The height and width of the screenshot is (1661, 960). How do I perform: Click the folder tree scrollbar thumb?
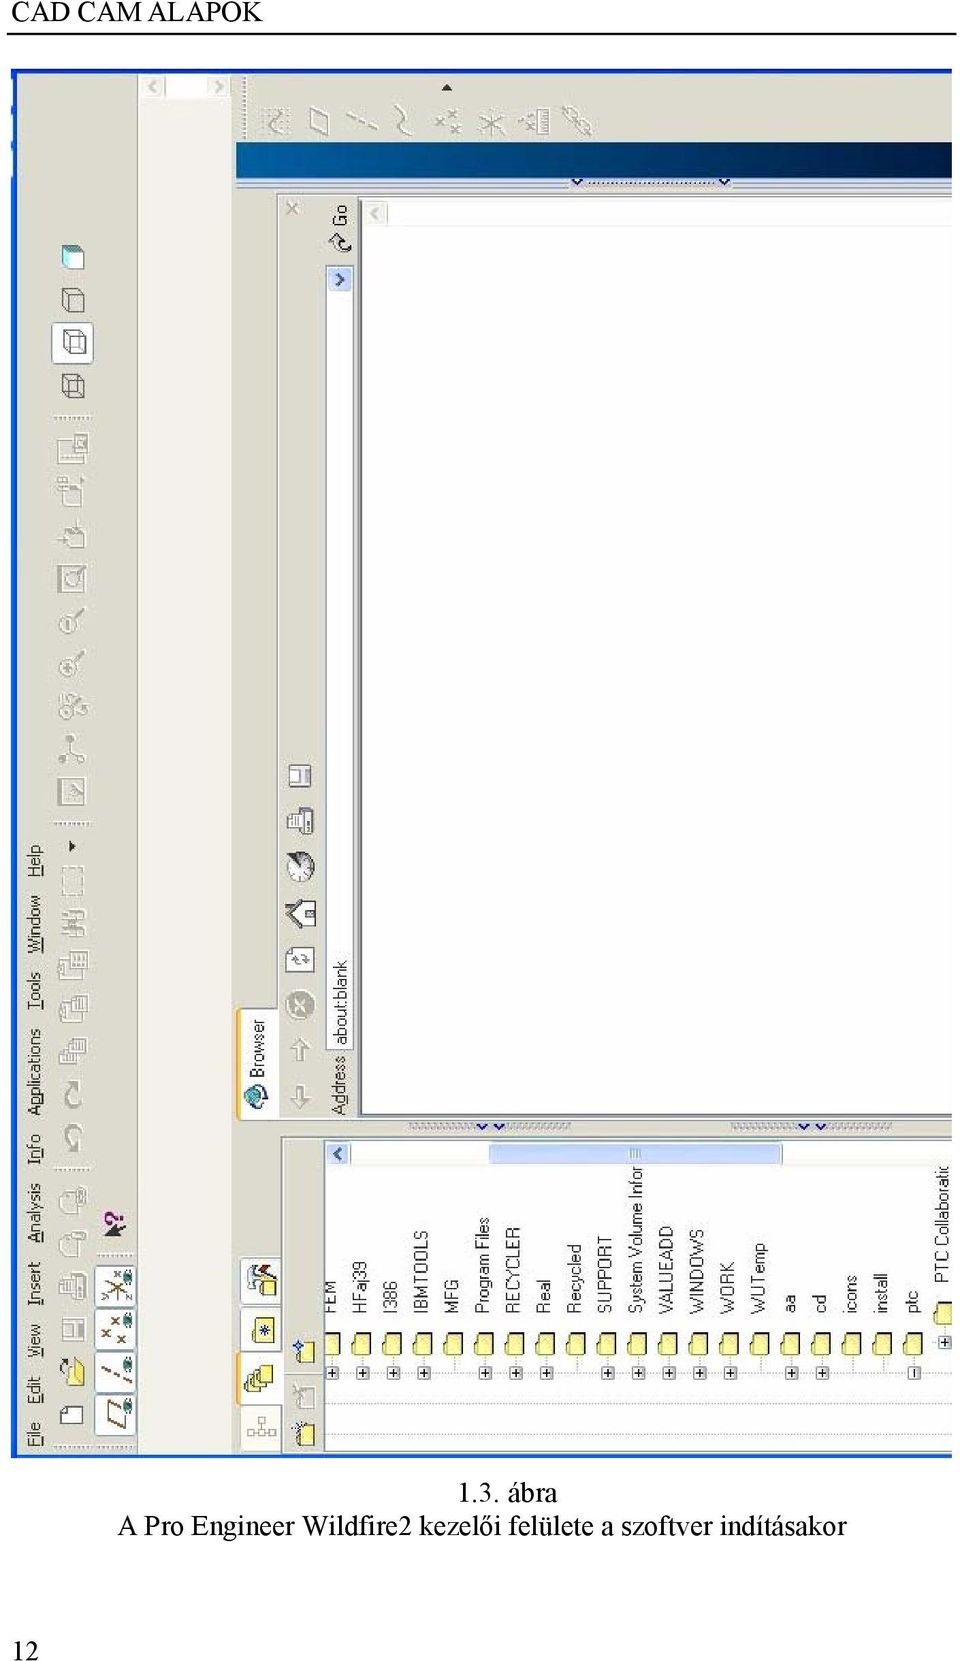click(634, 1154)
